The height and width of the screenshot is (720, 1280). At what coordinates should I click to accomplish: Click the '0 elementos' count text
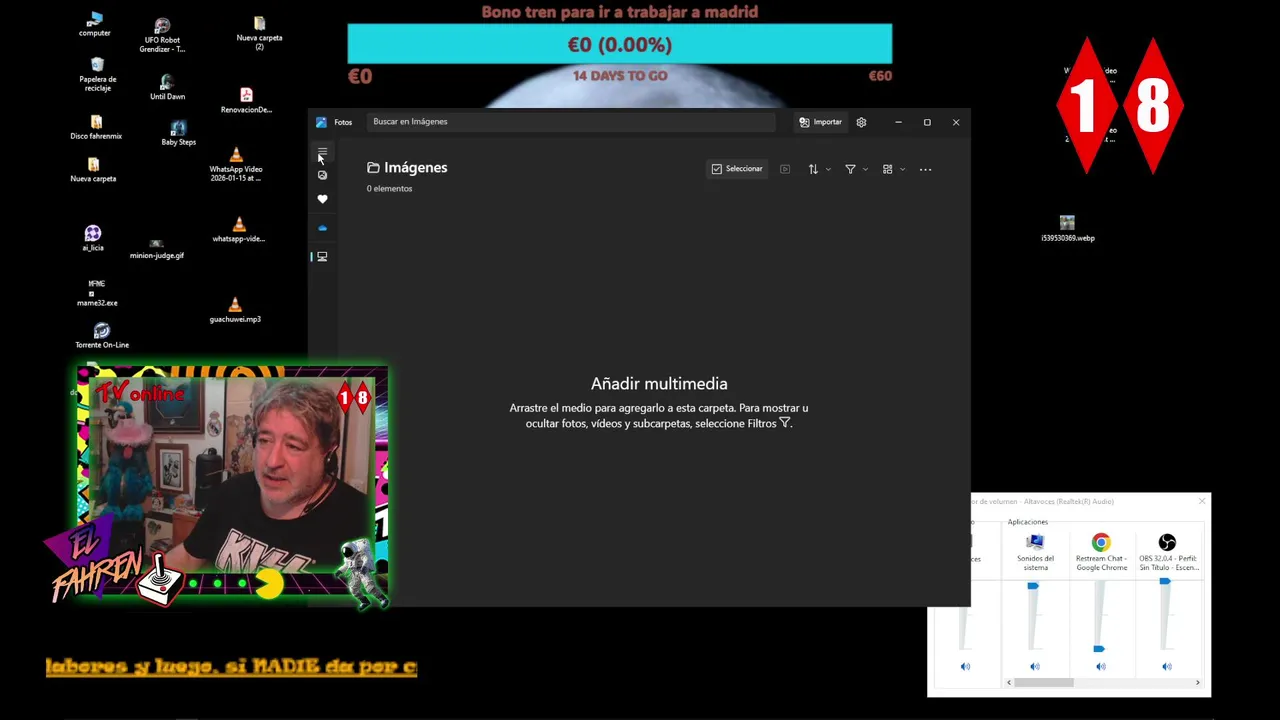coord(389,188)
